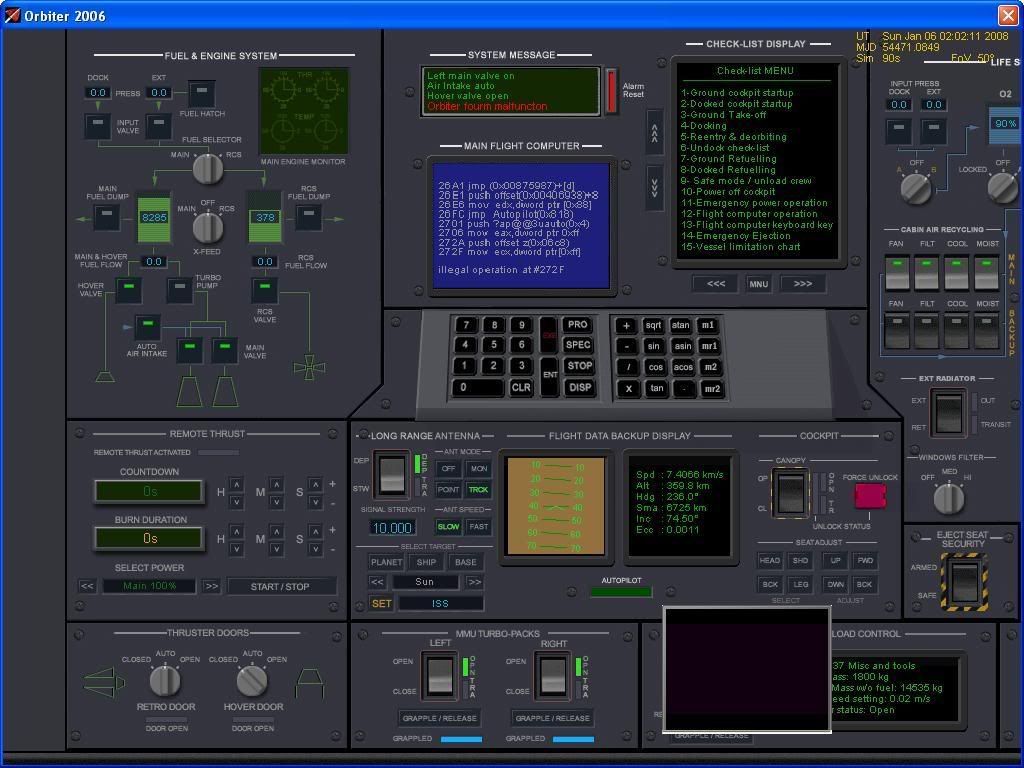The width and height of the screenshot is (1024, 768).
Task: Click the Signal Strength 10.000 field
Action: tap(392, 527)
